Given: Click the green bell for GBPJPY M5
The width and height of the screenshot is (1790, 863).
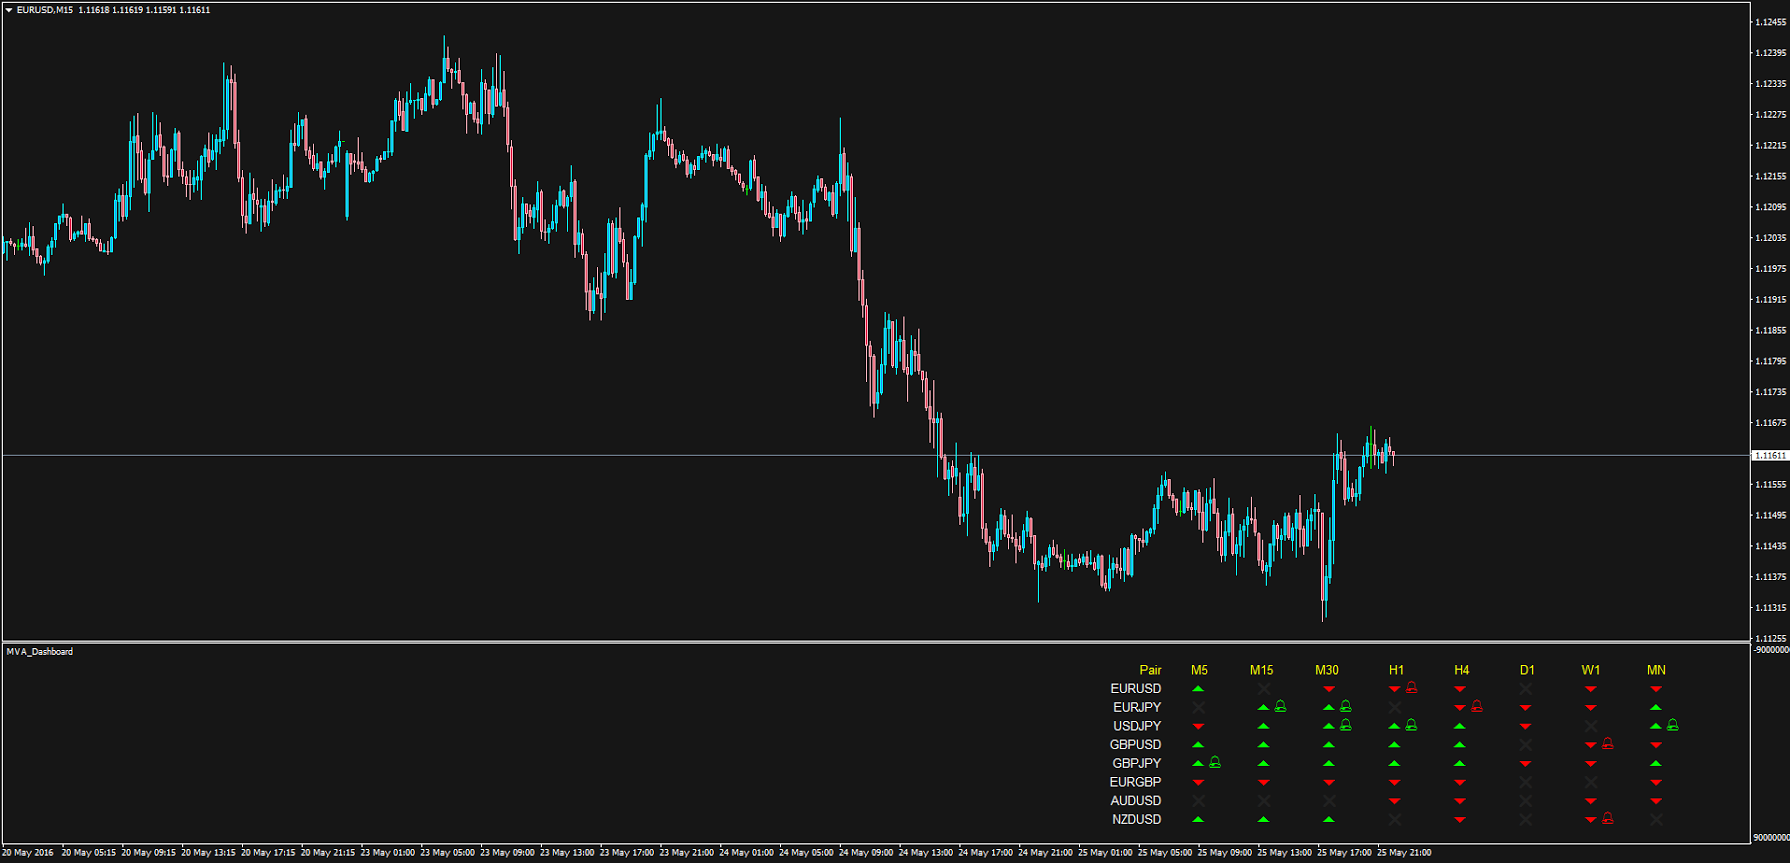Looking at the screenshot, I should 1215,763.
